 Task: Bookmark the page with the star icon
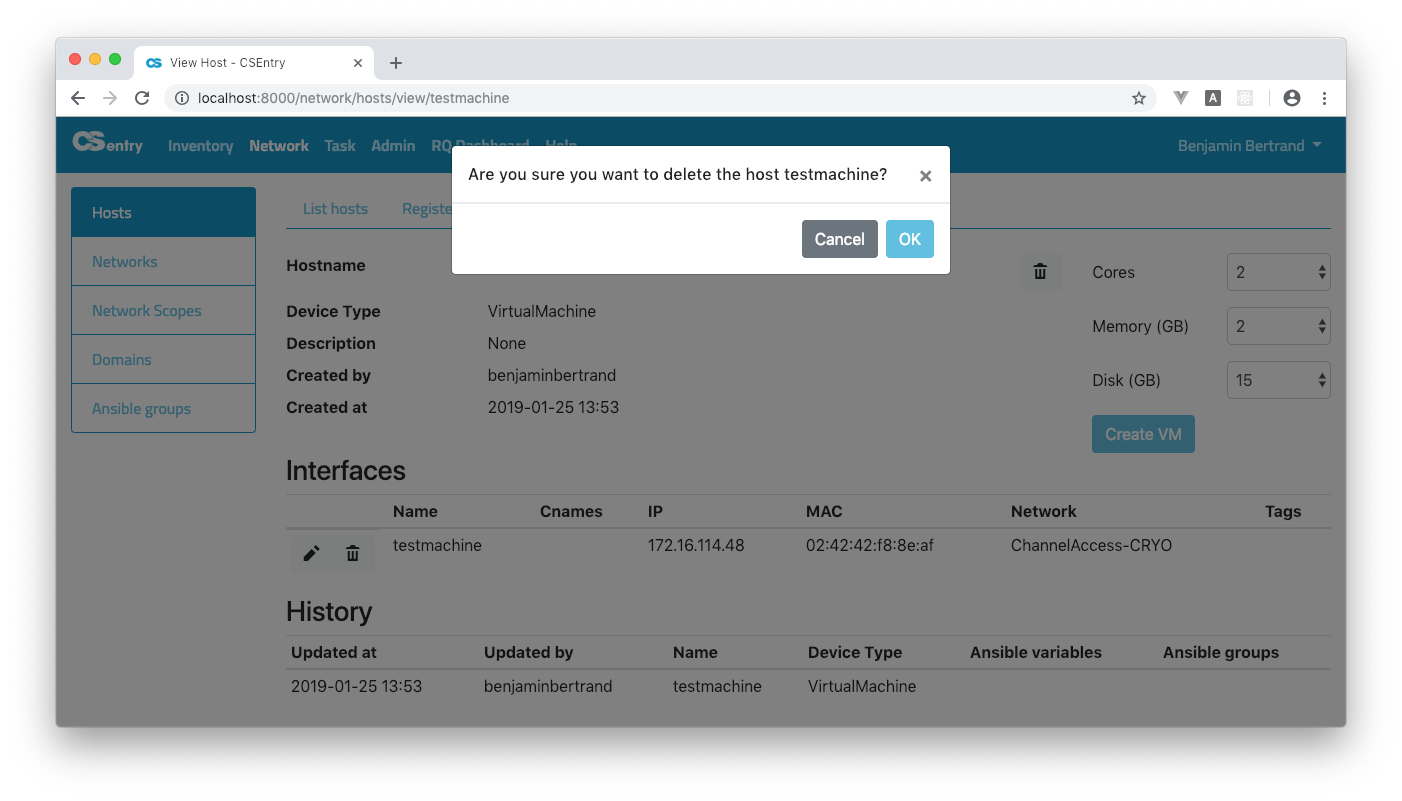1138,98
